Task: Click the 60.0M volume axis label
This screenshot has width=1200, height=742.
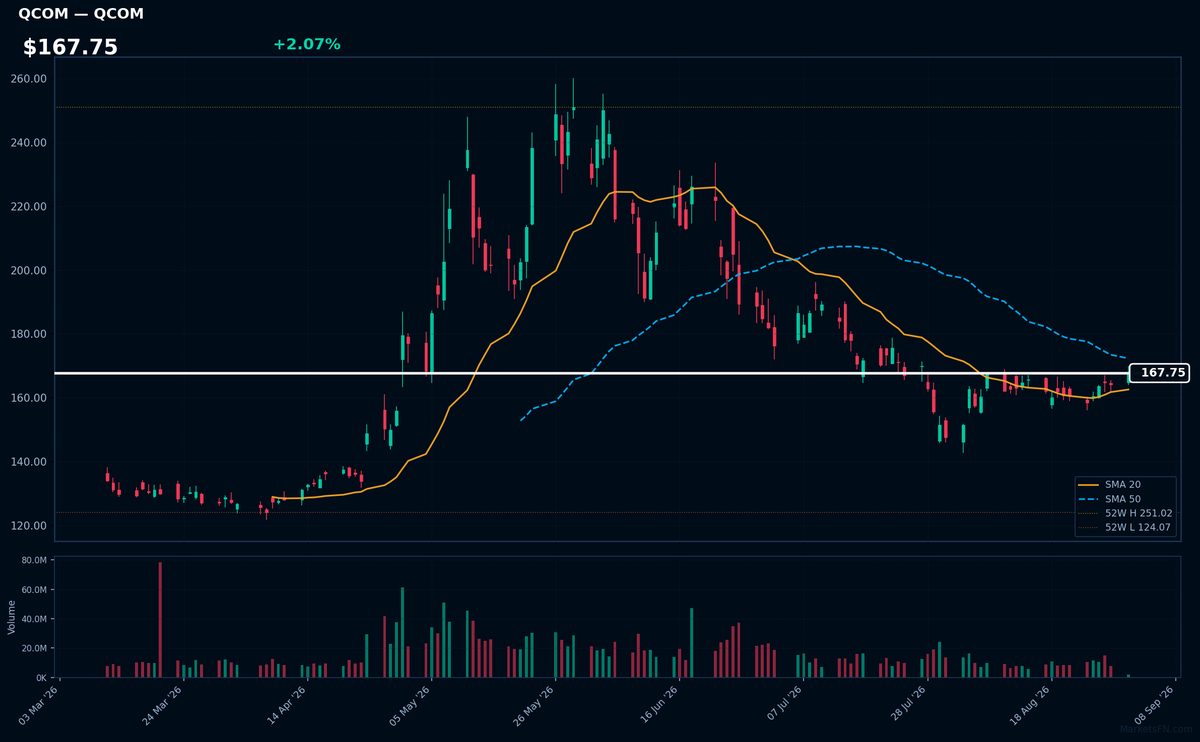Action: point(34,590)
